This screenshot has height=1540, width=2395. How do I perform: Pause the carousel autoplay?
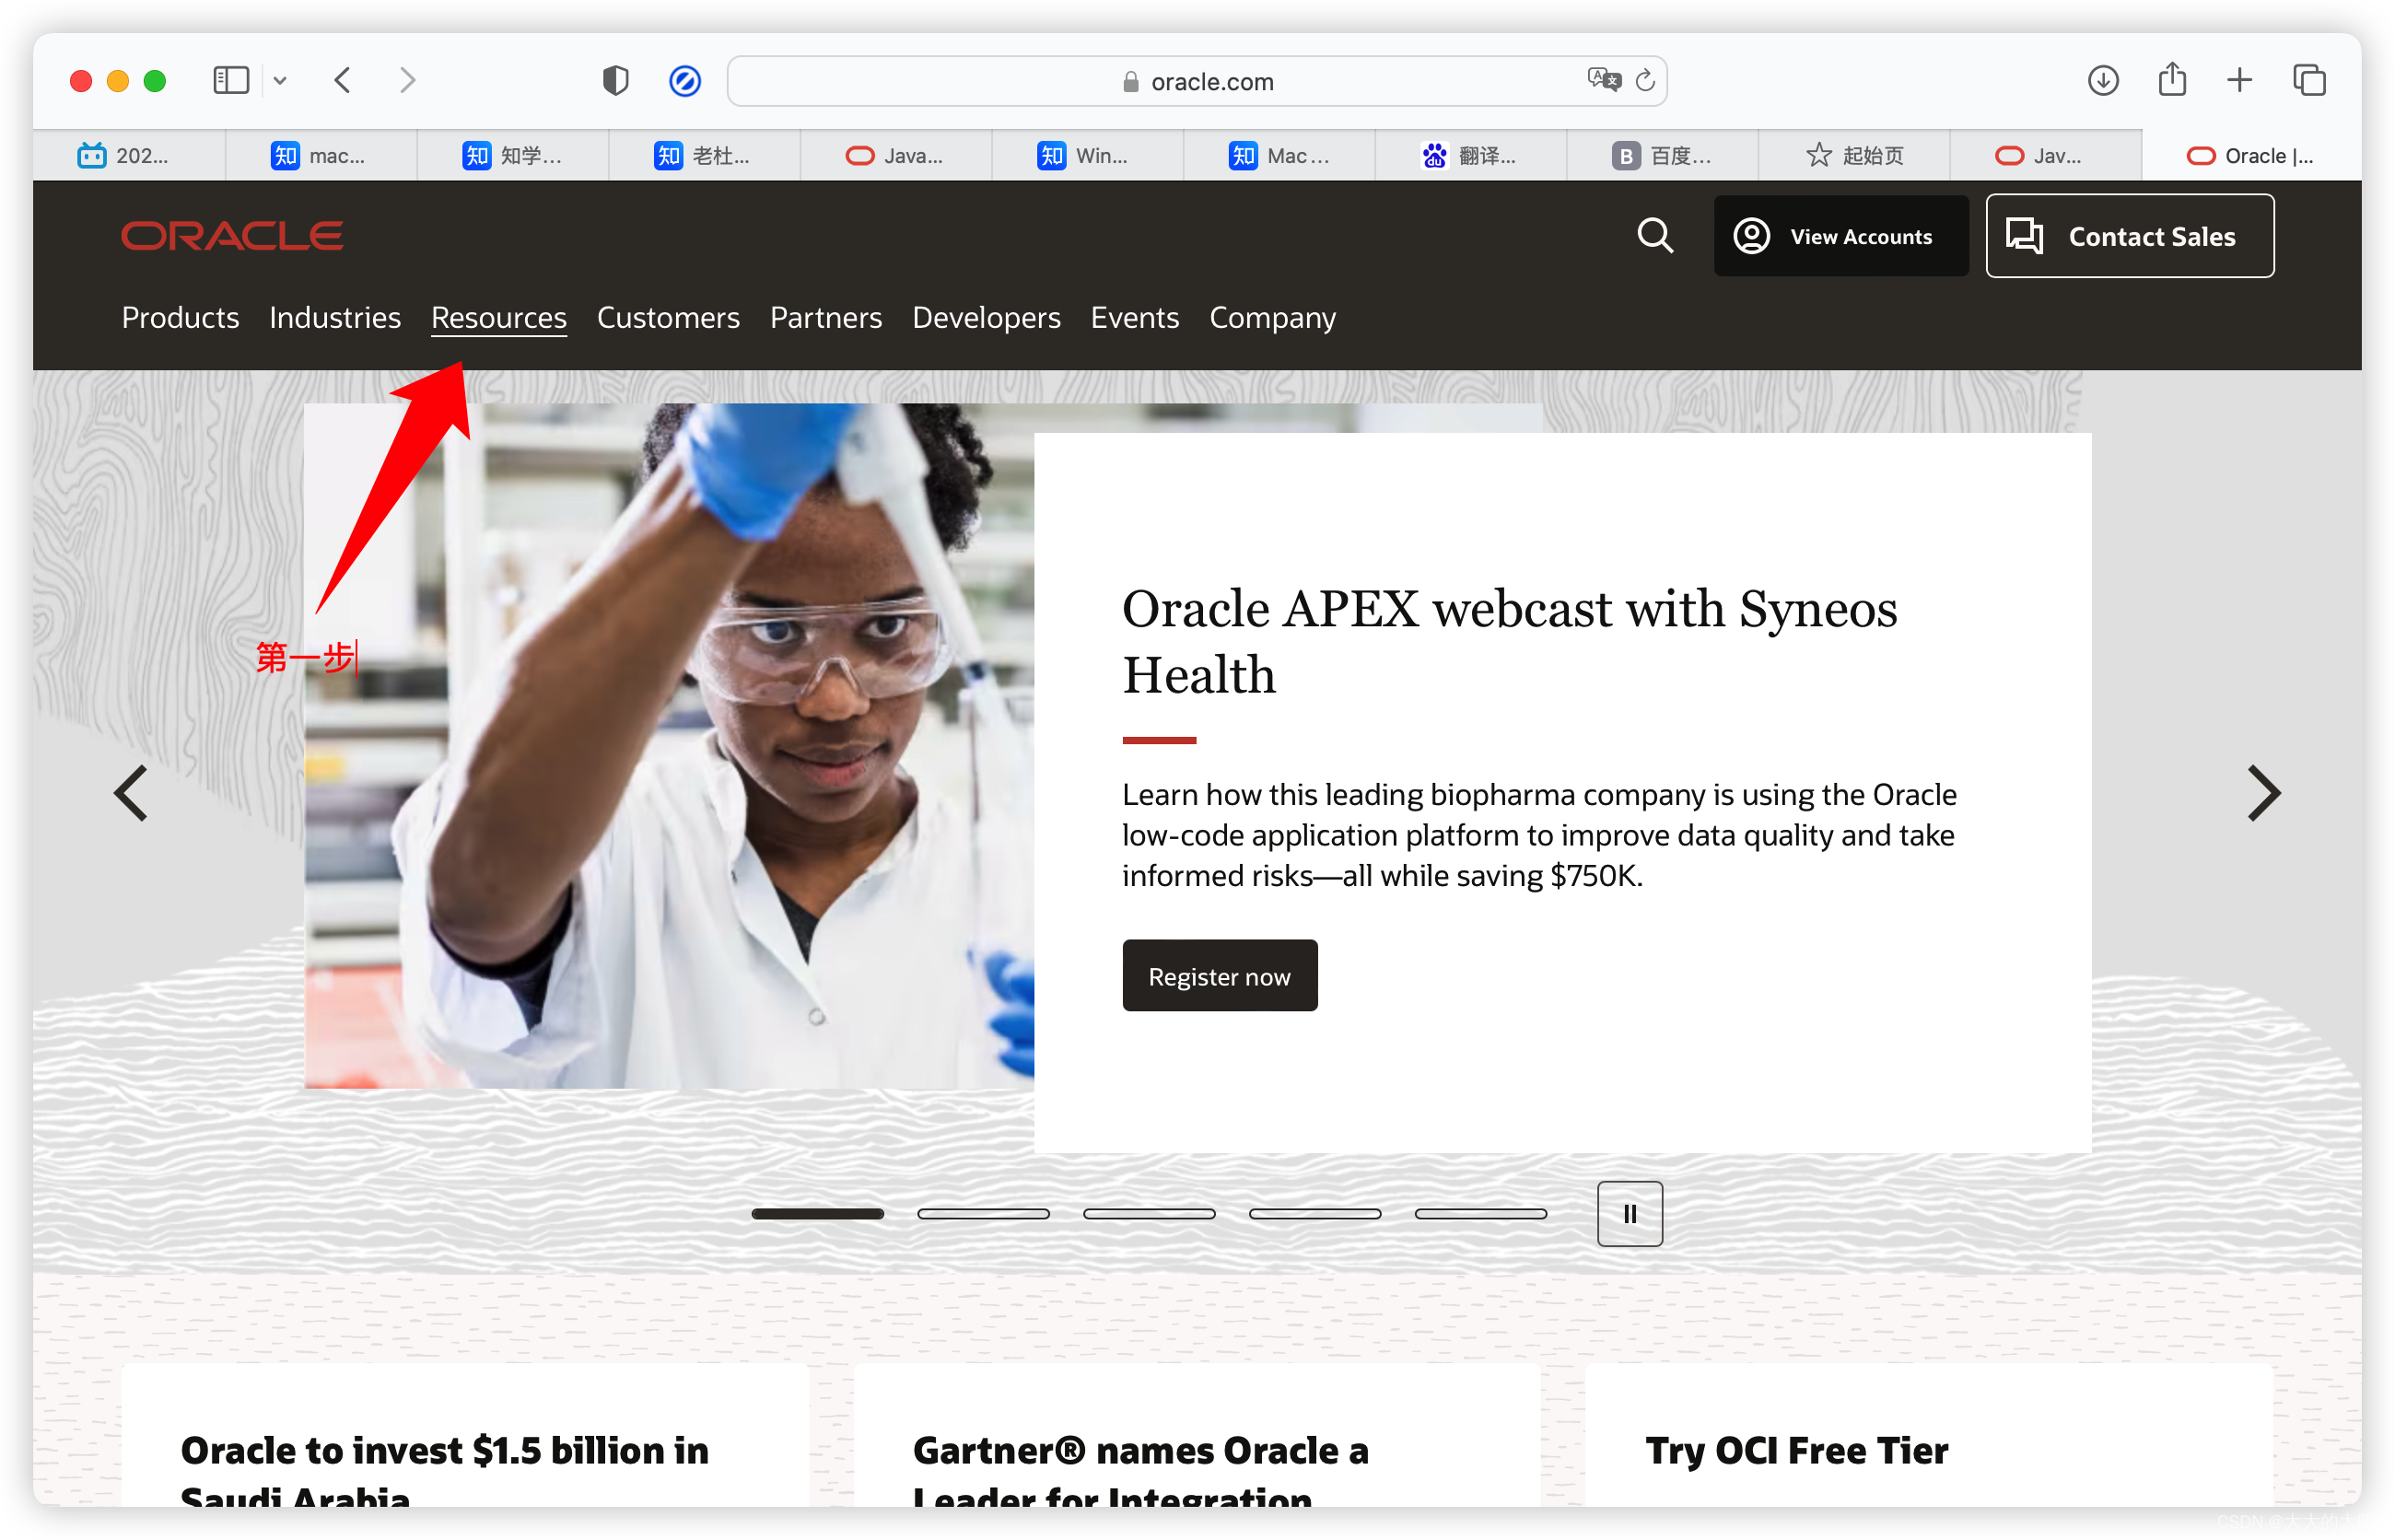tap(1630, 1214)
